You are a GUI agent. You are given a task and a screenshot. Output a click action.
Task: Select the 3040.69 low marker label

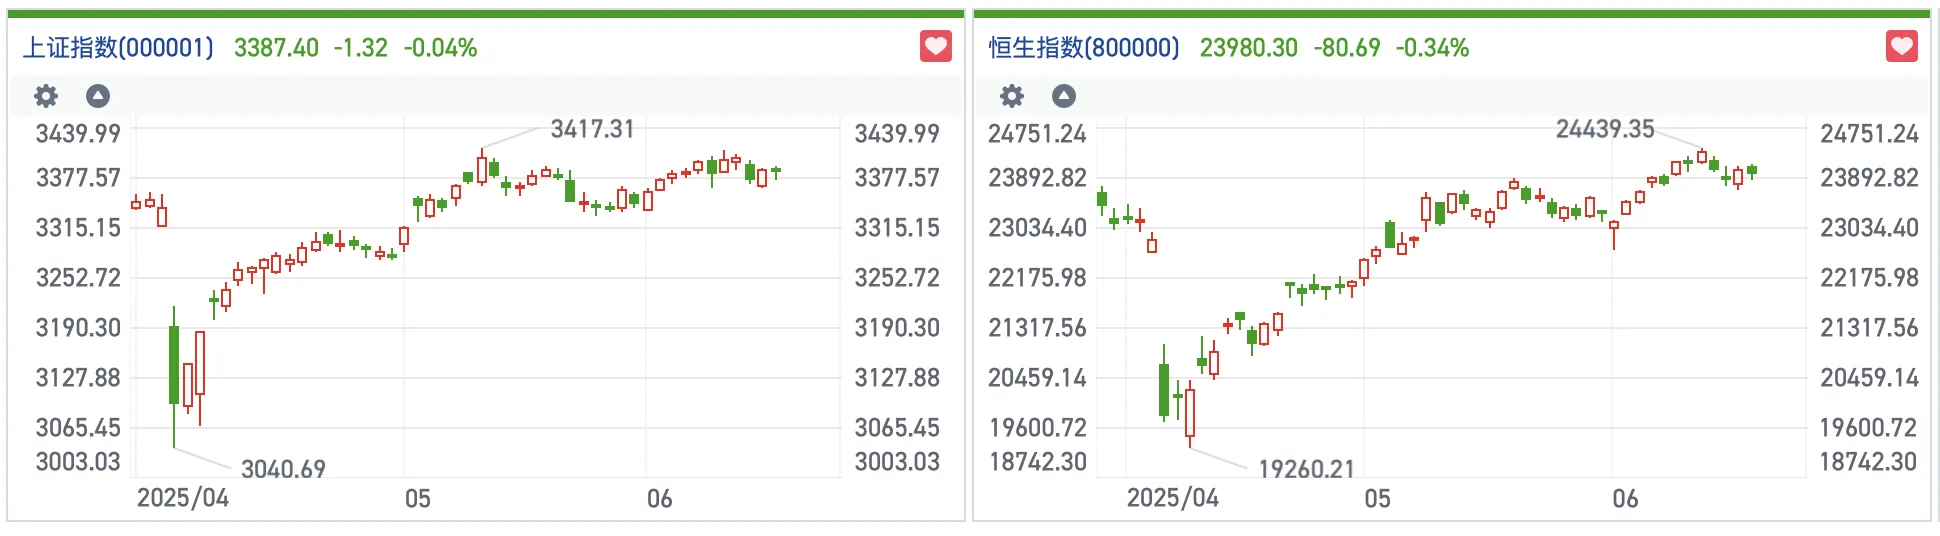click(x=283, y=469)
